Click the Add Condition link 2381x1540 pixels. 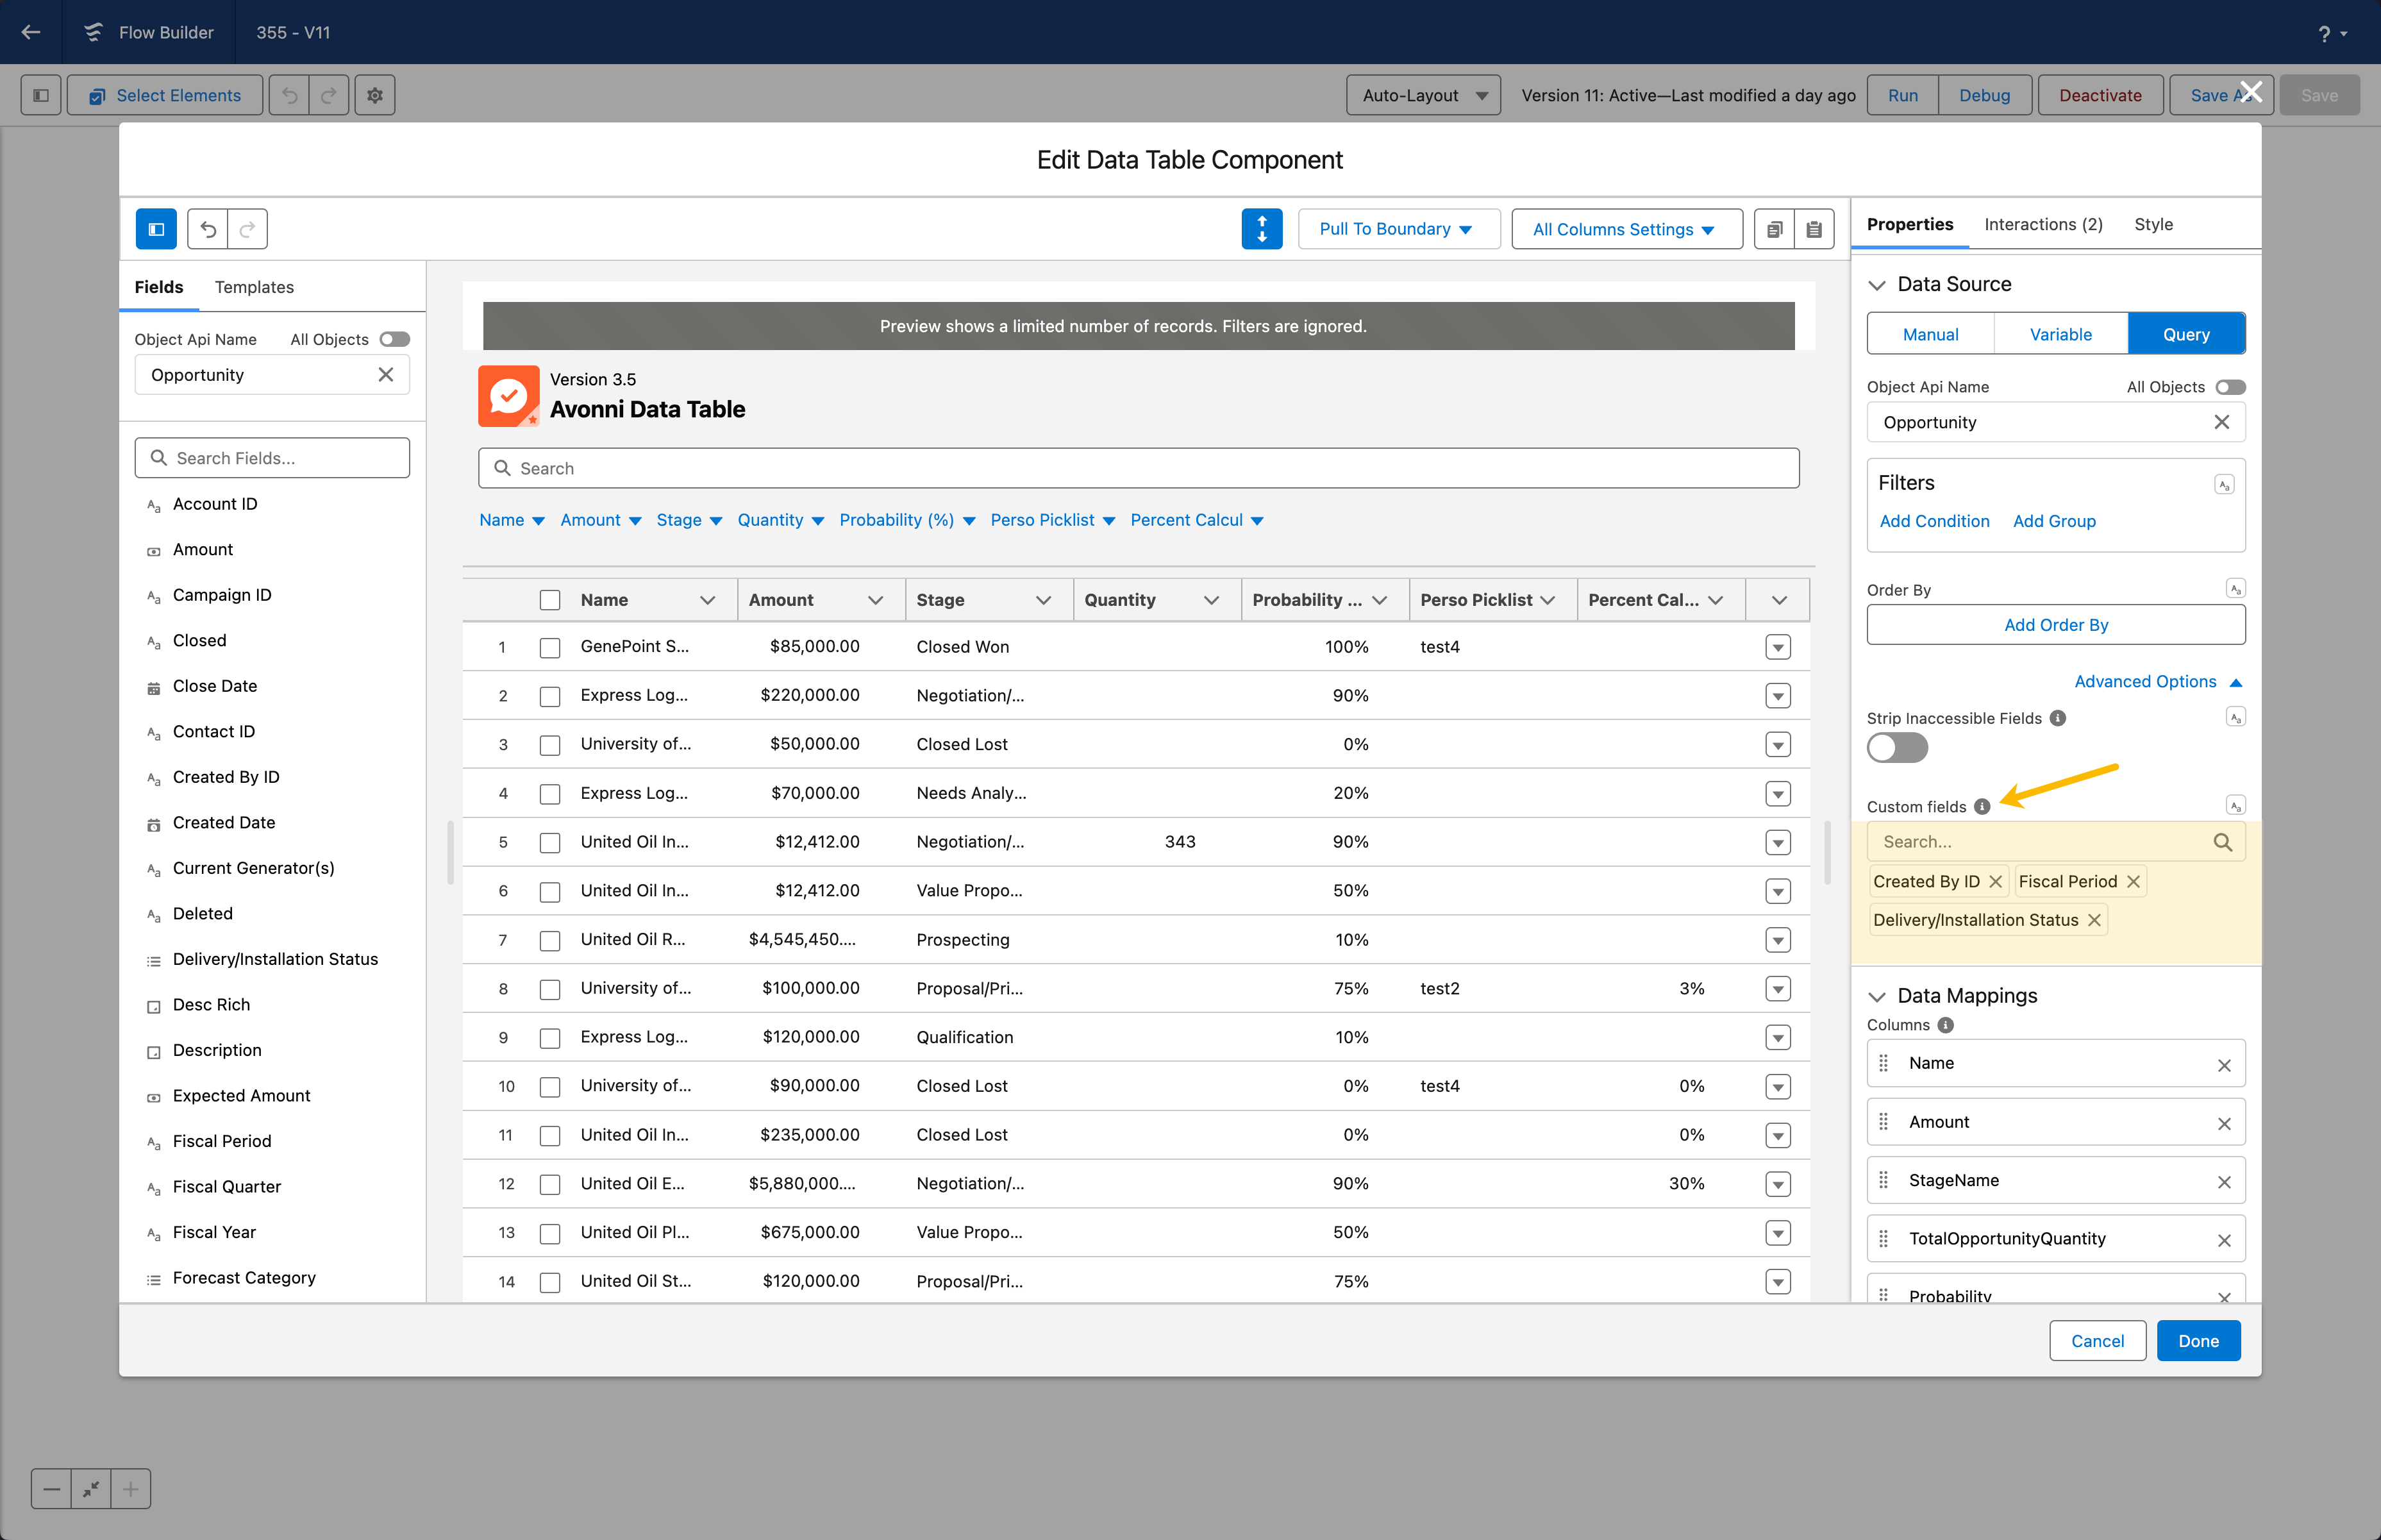coord(1934,521)
